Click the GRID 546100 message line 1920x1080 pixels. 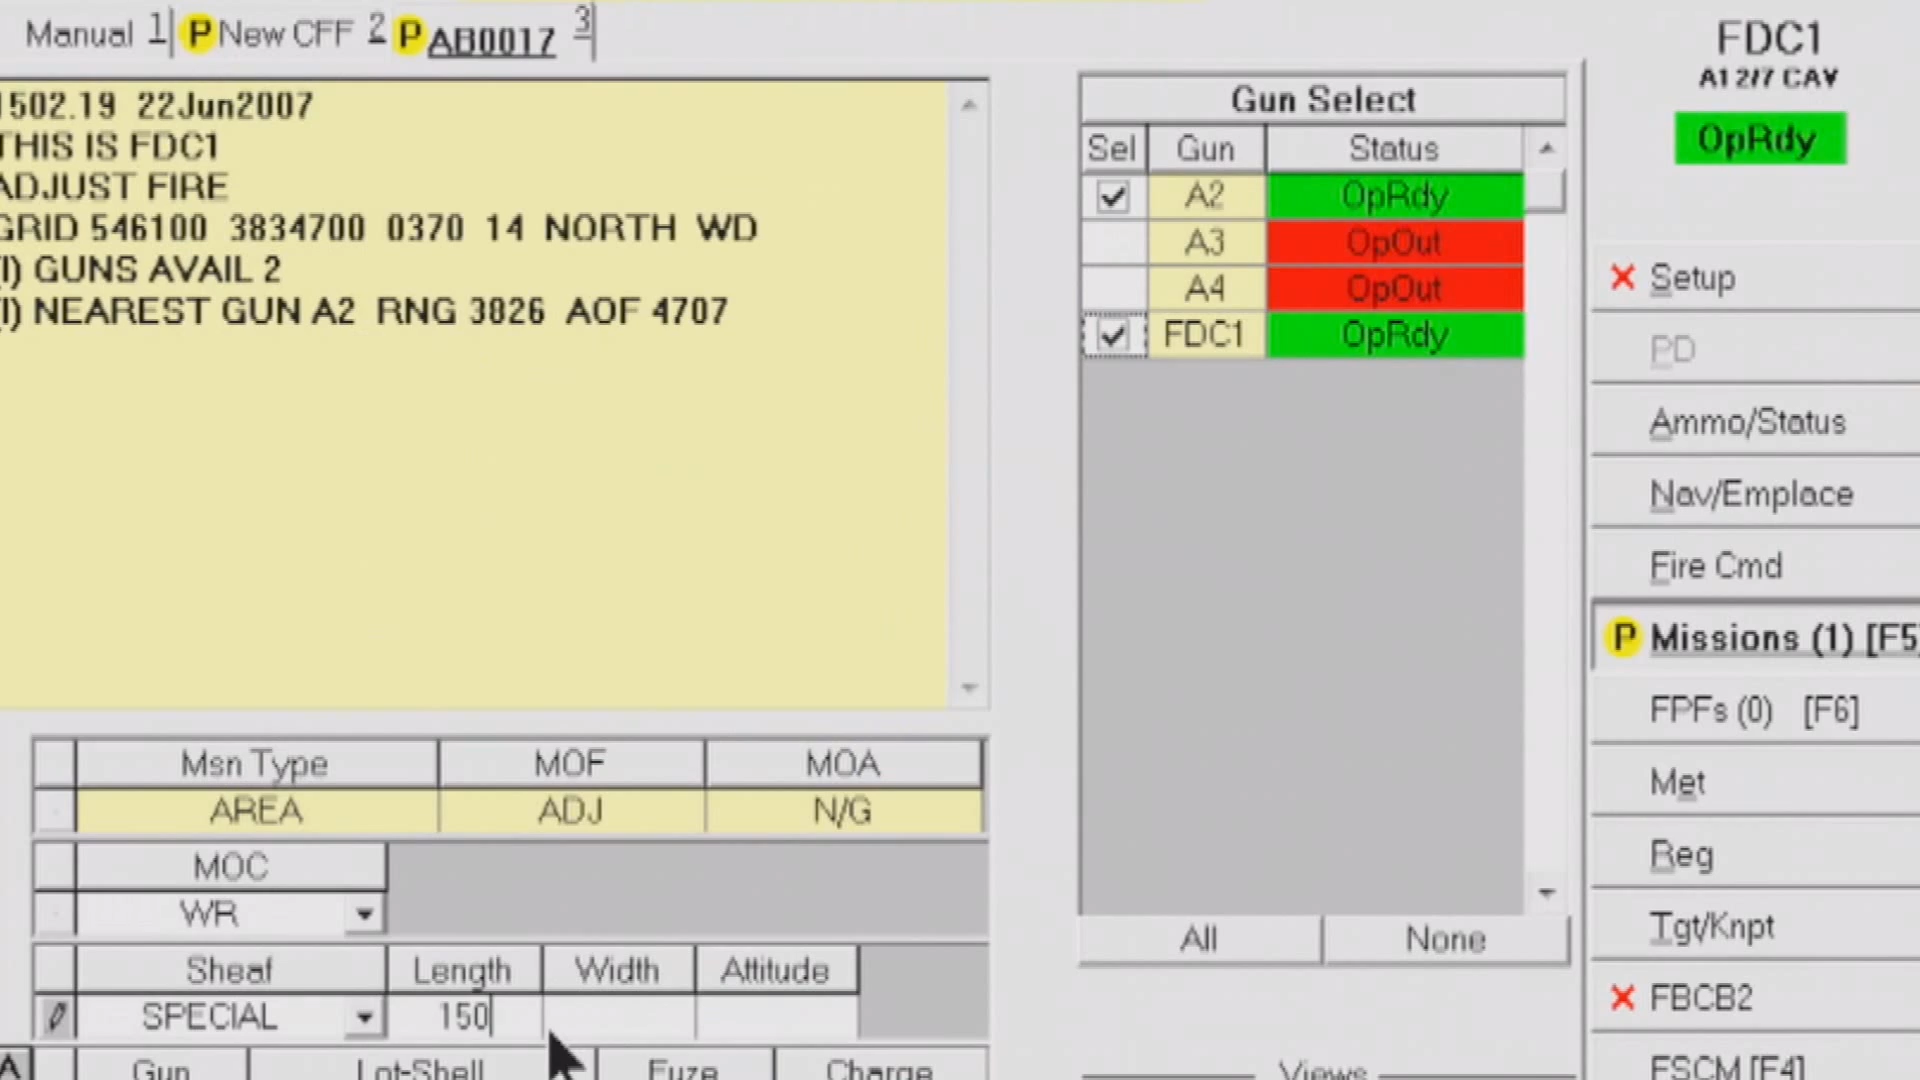pos(379,228)
